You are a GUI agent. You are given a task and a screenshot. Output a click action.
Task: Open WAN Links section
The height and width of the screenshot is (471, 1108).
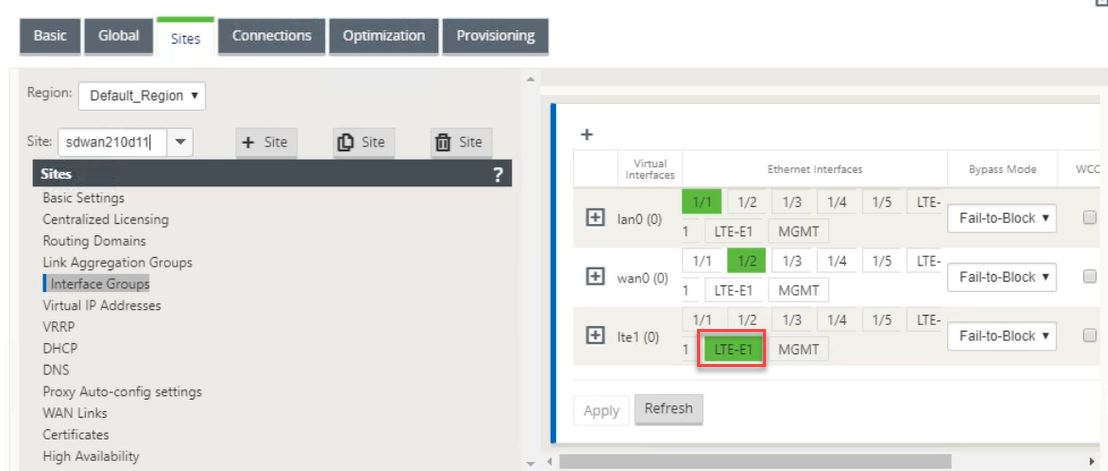[75, 413]
